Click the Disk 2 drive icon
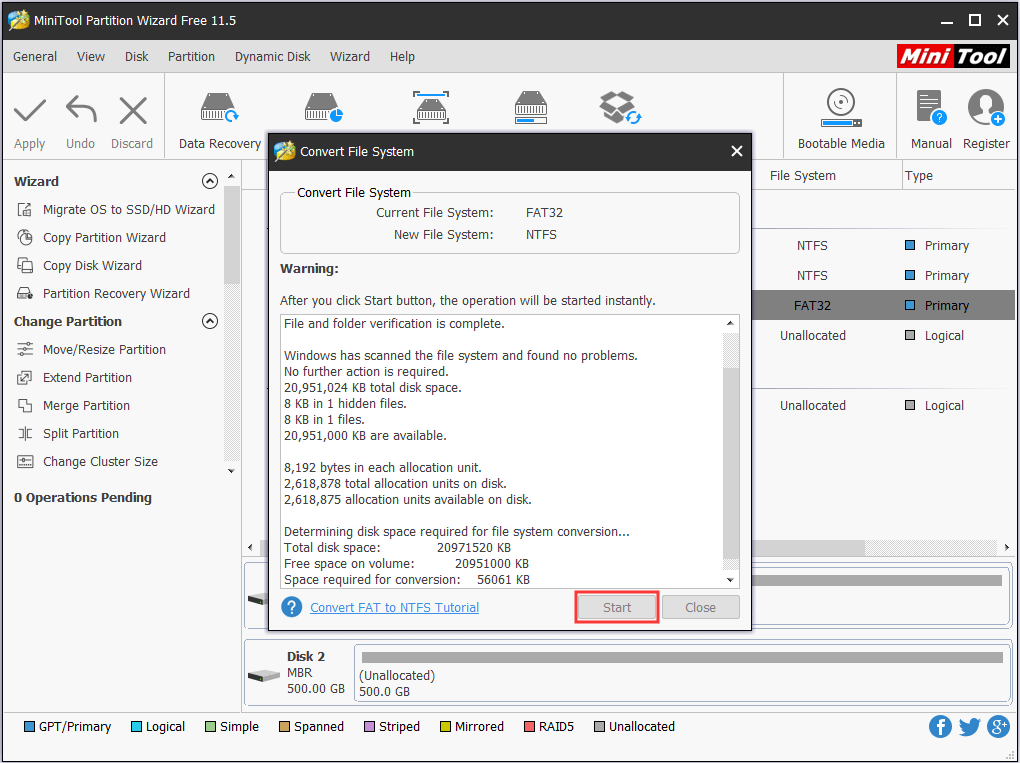 (x=264, y=676)
